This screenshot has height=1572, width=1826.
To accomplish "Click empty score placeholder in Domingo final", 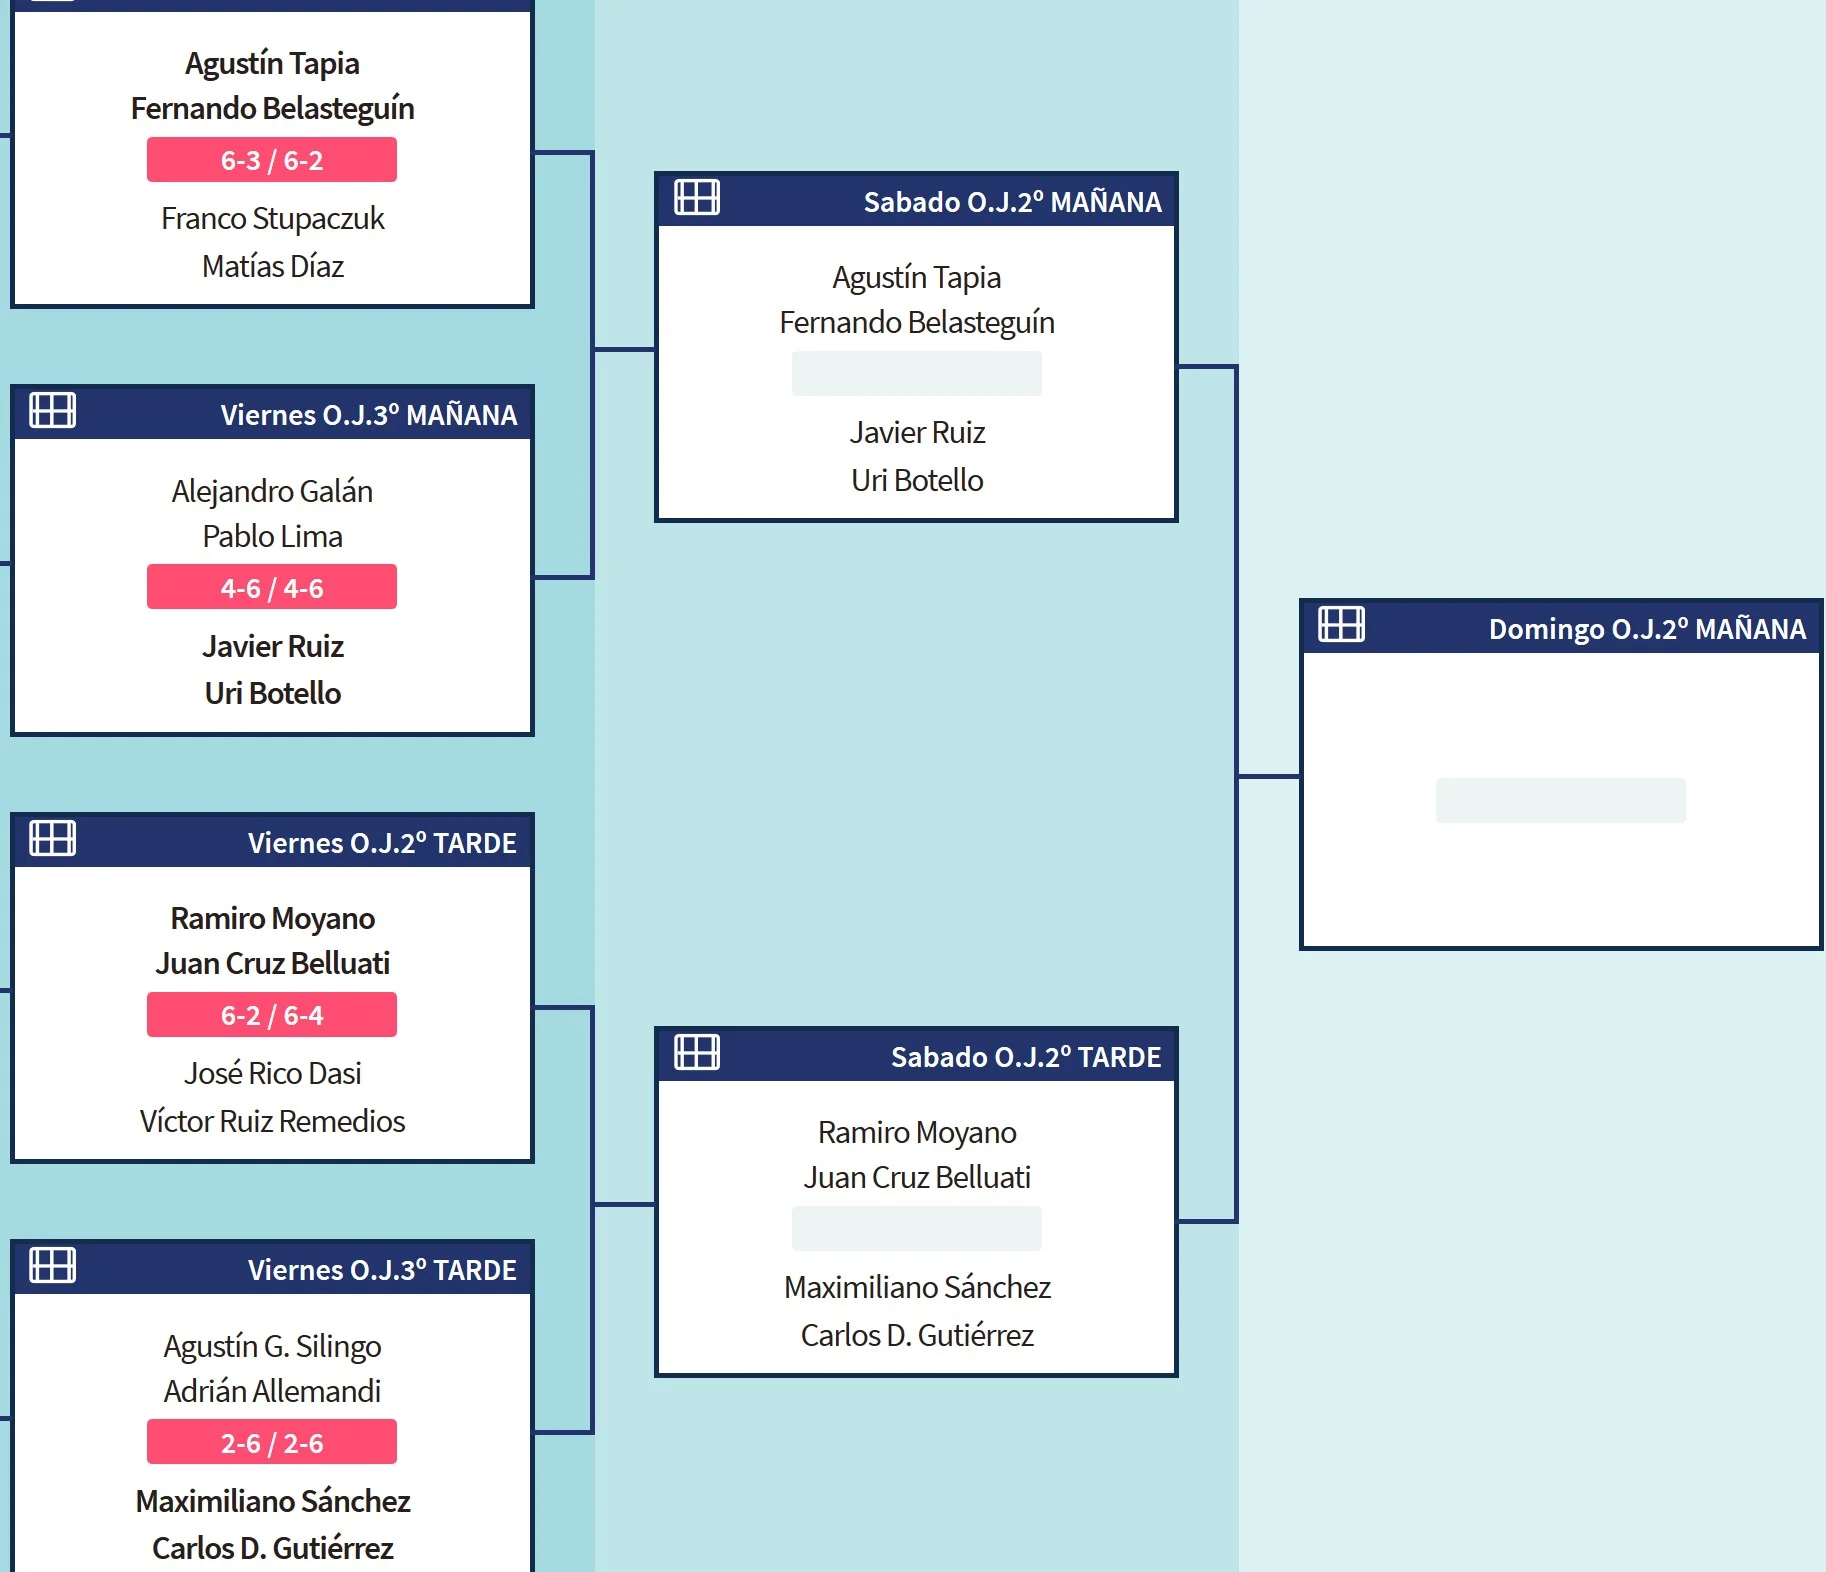I will coord(1560,800).
